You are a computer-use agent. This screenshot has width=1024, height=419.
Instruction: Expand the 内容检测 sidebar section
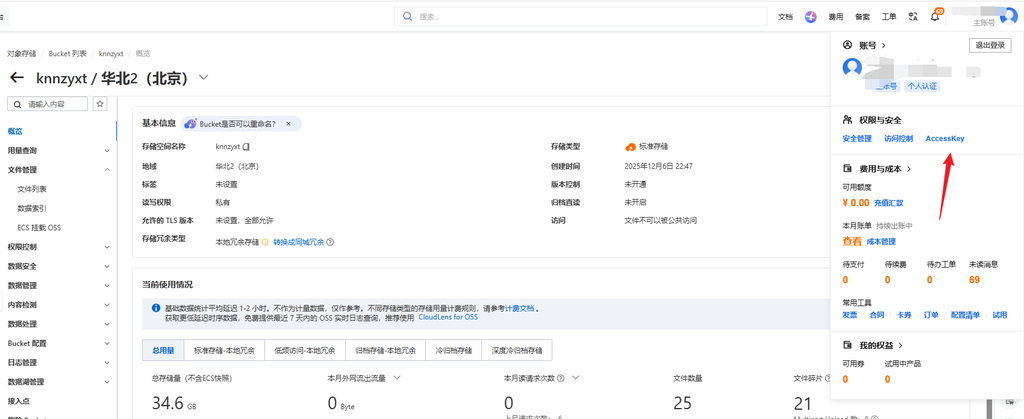coord(107,305)
